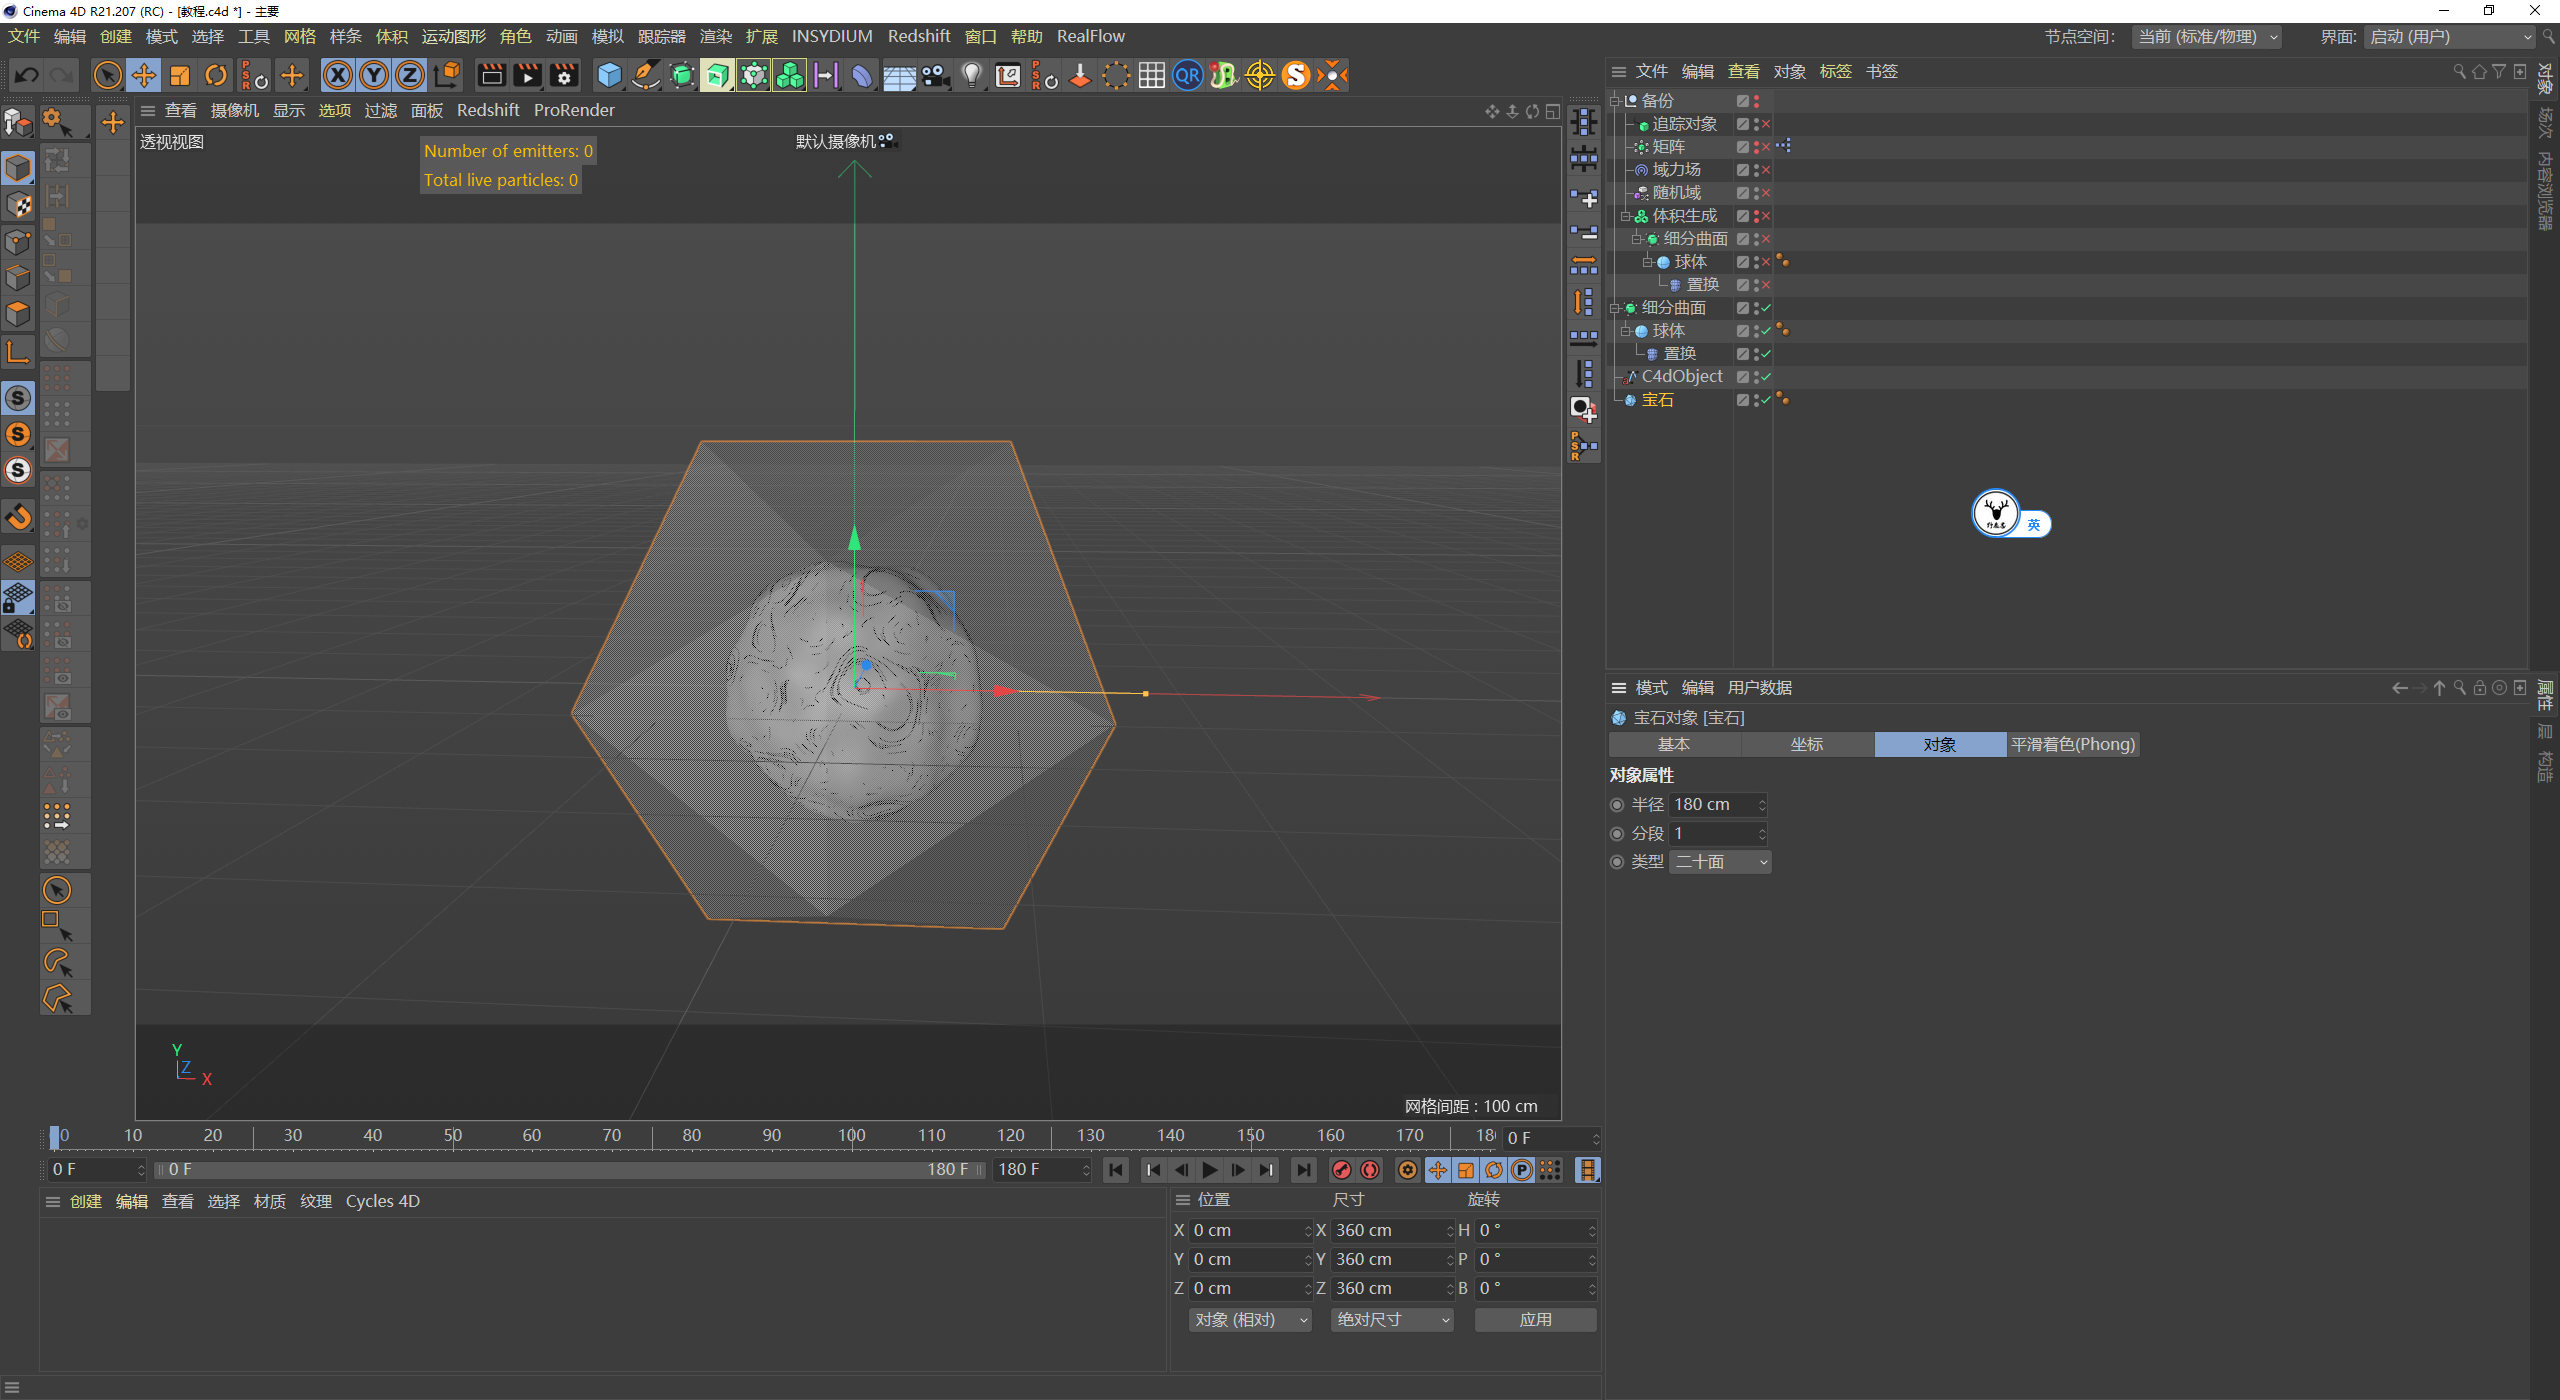Collapse the 备份 tree node
Image resolution: width=2560 pixels, height=1400 pixels.
tap(1615, 101)
